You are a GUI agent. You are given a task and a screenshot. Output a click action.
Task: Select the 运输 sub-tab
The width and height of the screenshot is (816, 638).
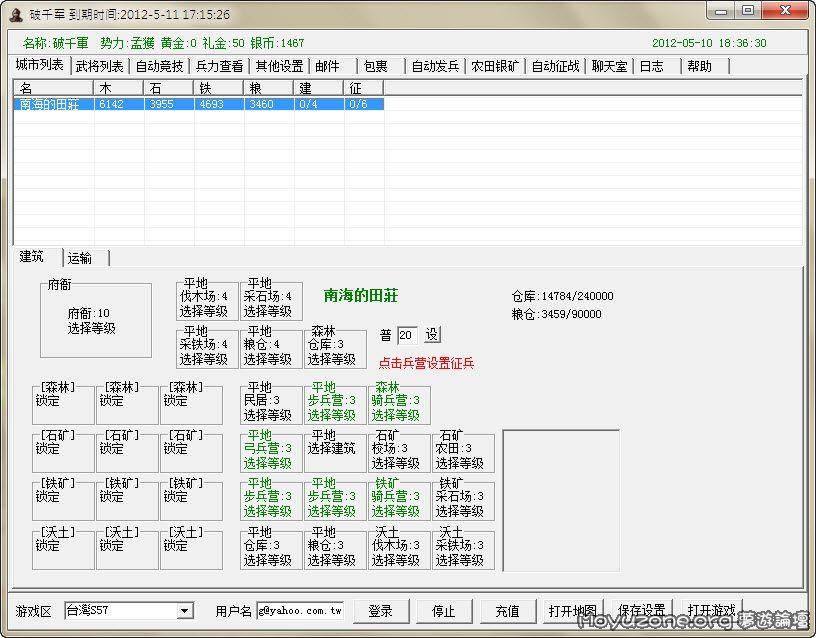click(x=80, y=258)
